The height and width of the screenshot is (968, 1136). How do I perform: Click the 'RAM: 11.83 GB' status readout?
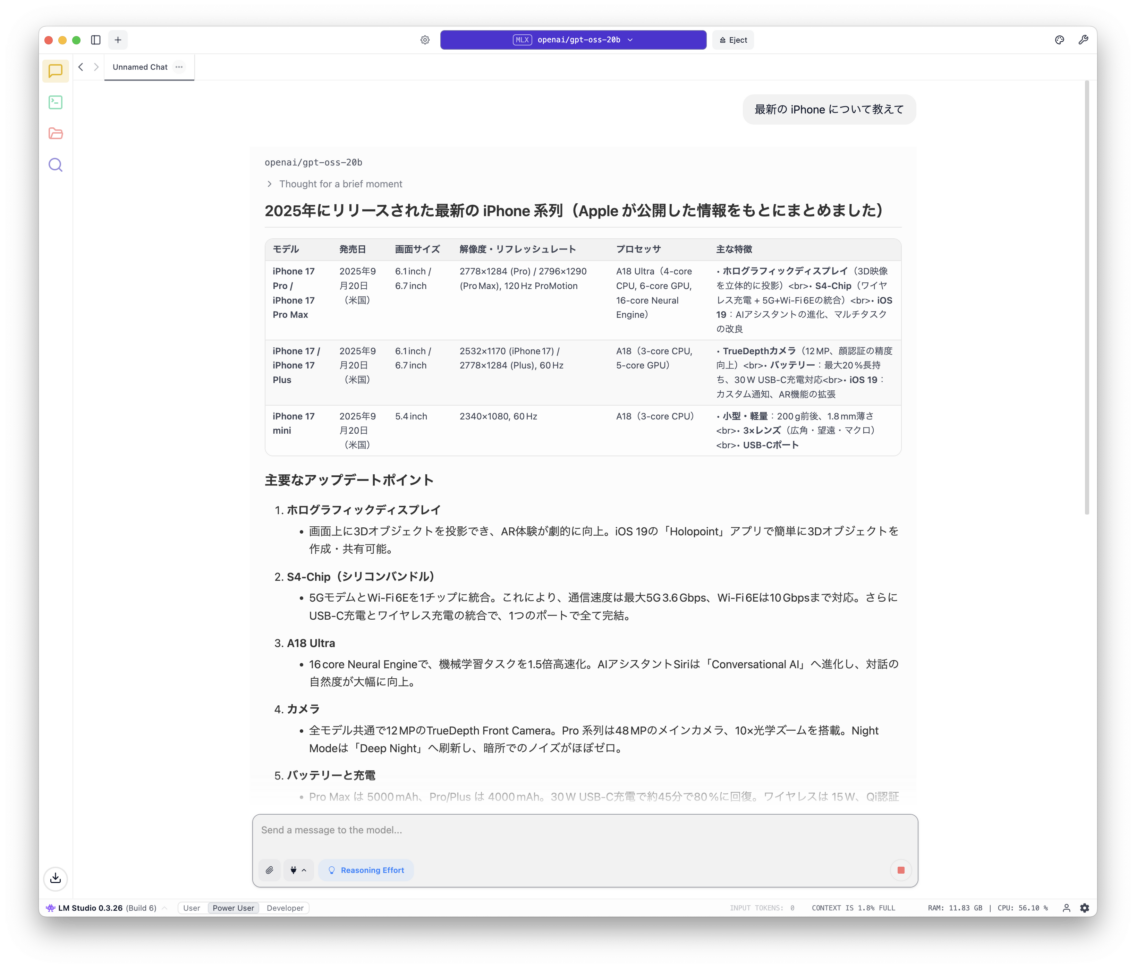point(955,908)
